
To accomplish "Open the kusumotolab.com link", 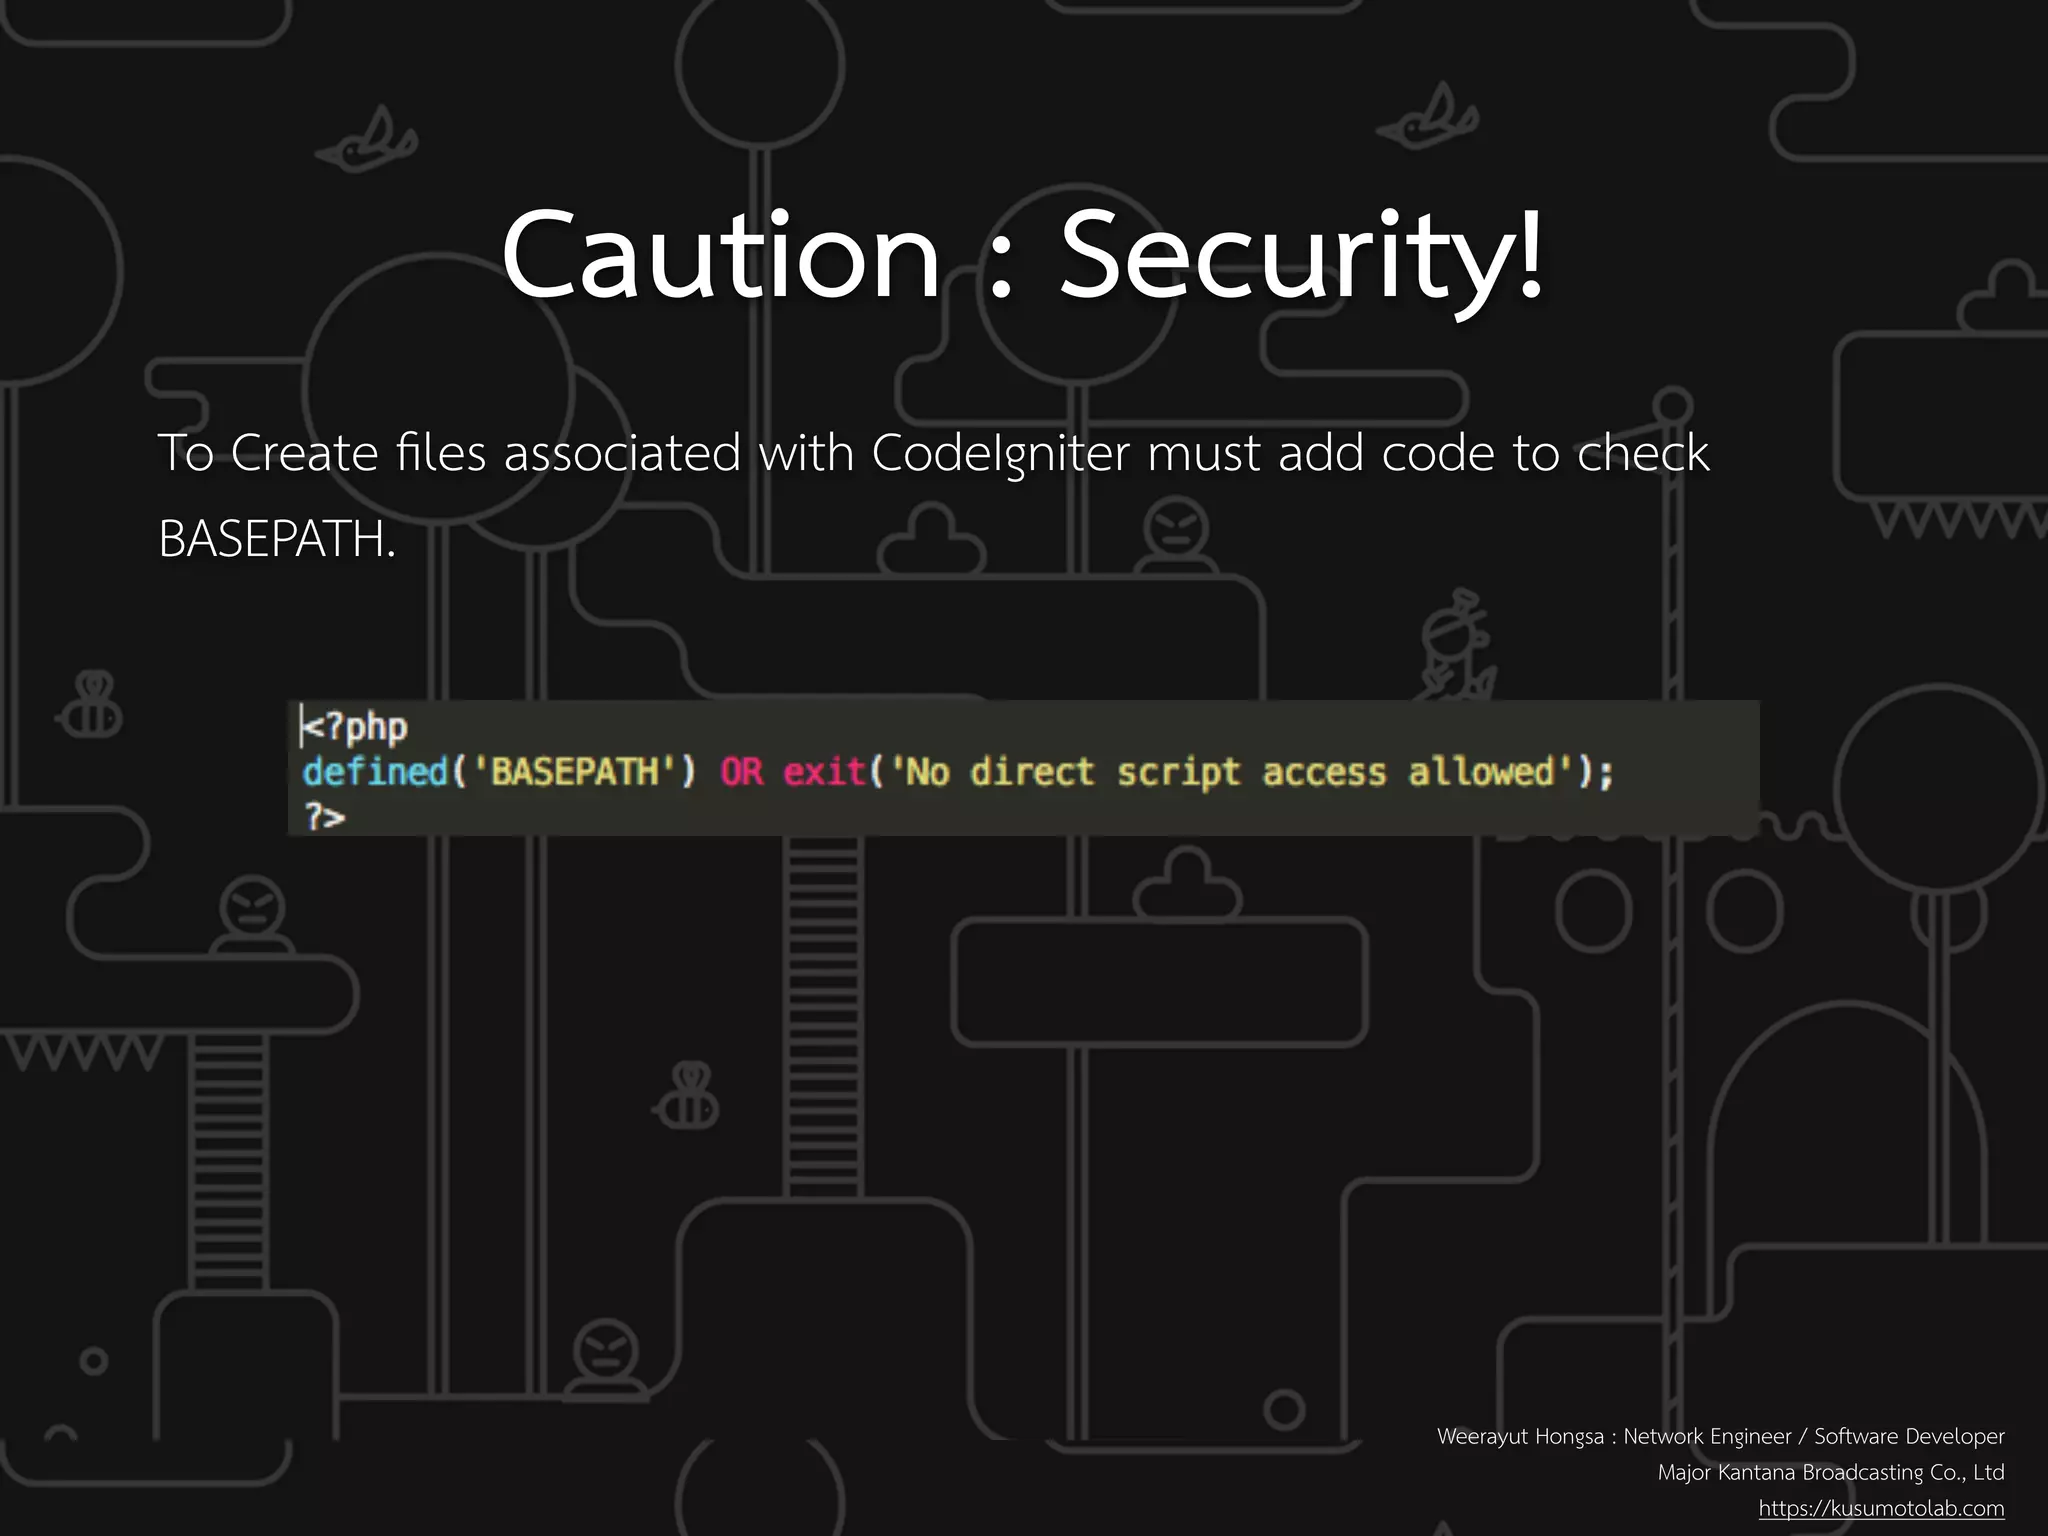I will [1881, 1508].
